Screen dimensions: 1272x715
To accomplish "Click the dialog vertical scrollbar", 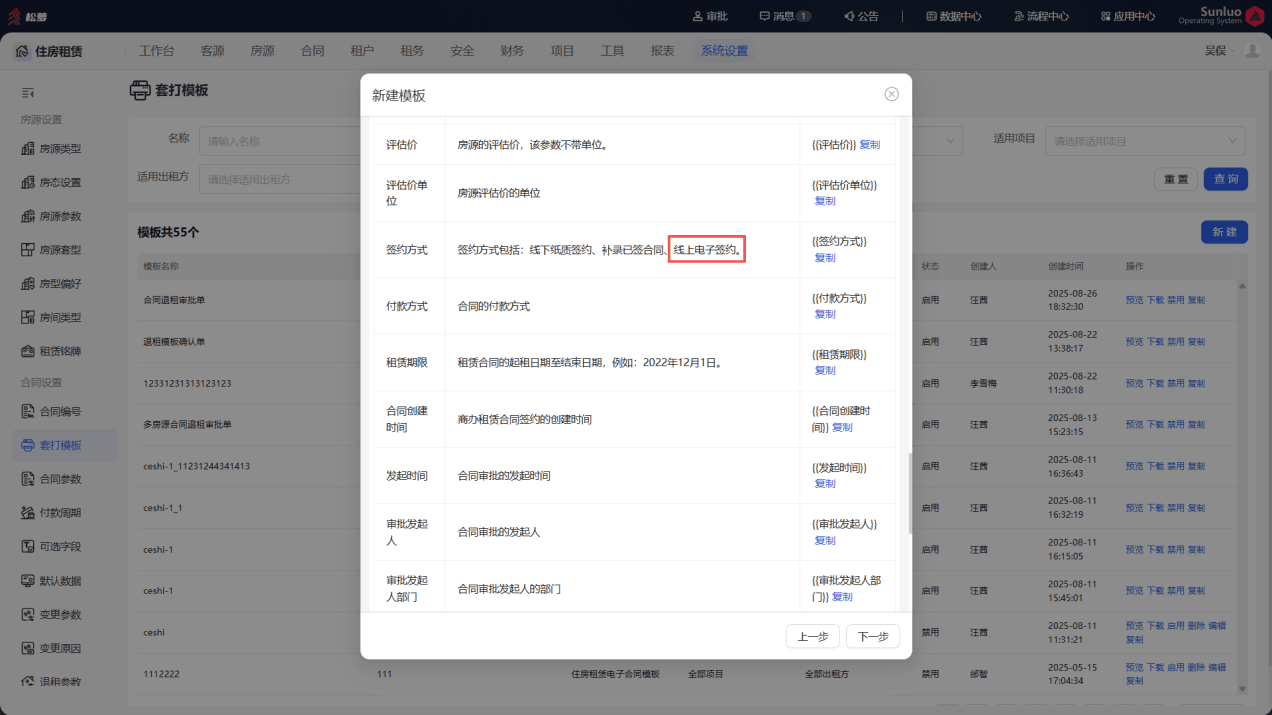I will coord(910,494).
